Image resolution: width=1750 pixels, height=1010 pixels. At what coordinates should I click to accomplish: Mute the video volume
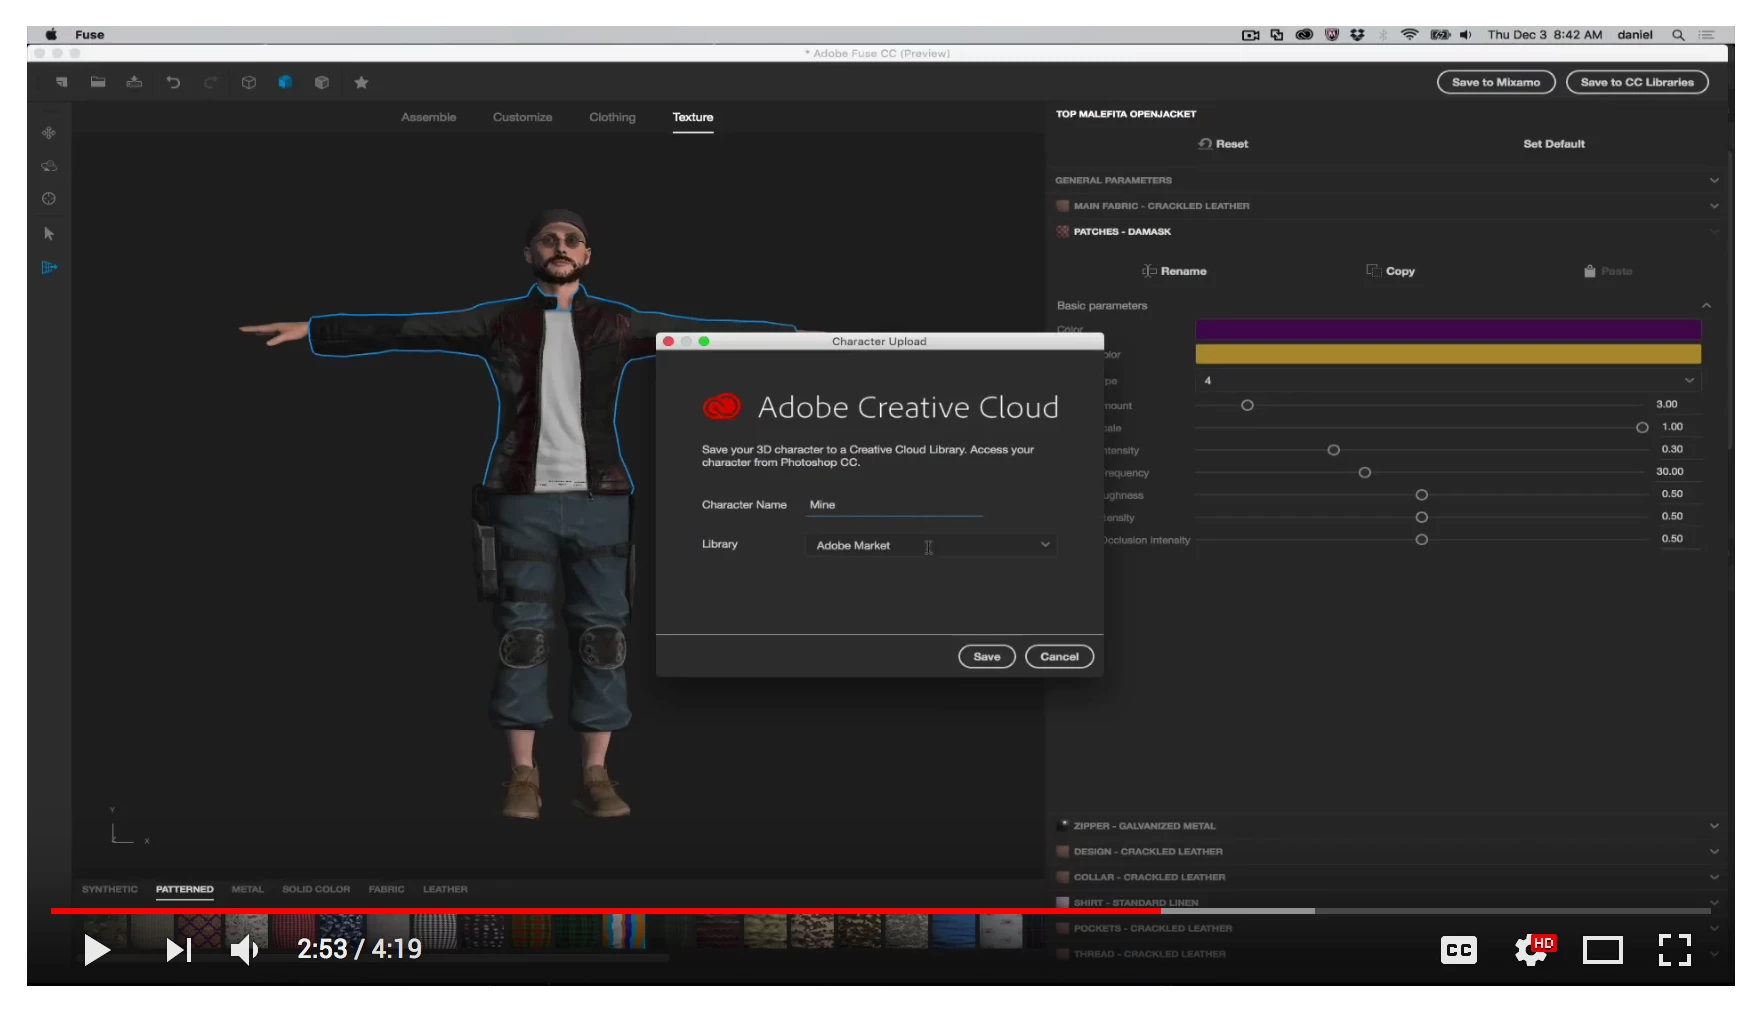(x=244, y=950)
